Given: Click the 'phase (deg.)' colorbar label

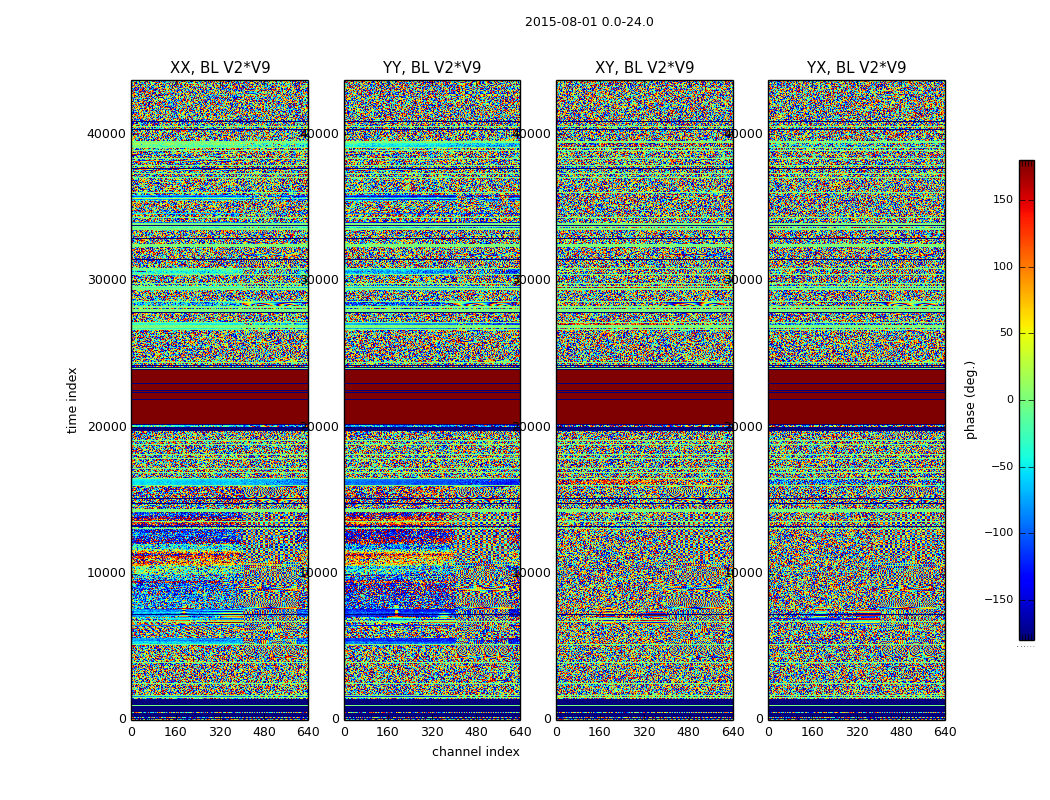Looking at the screenshot, I should pos(970,400).
